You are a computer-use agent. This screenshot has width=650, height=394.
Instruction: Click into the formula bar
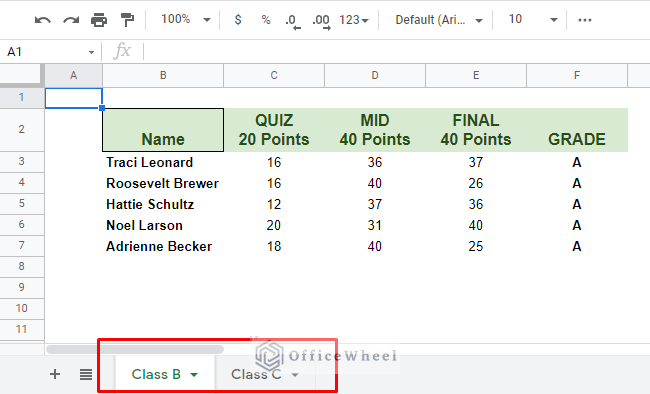(x=396, y=52)
